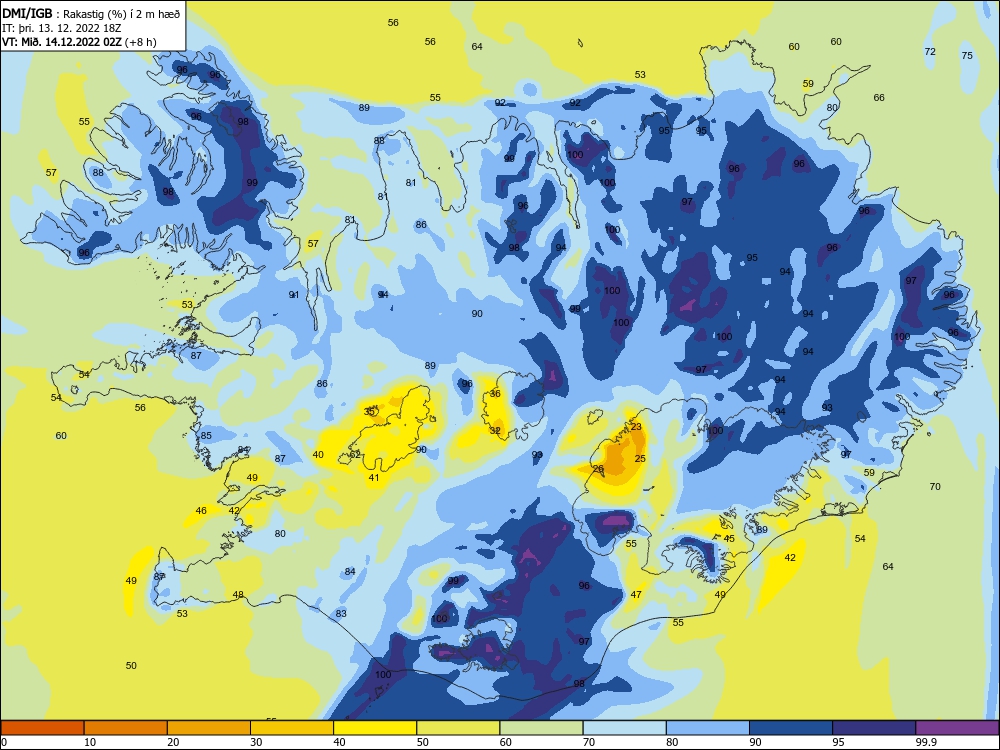Image resolution: width=1000 pixels, height=750 pixels.
Task: Select the map value 46
Action: [x=201, y=511]
